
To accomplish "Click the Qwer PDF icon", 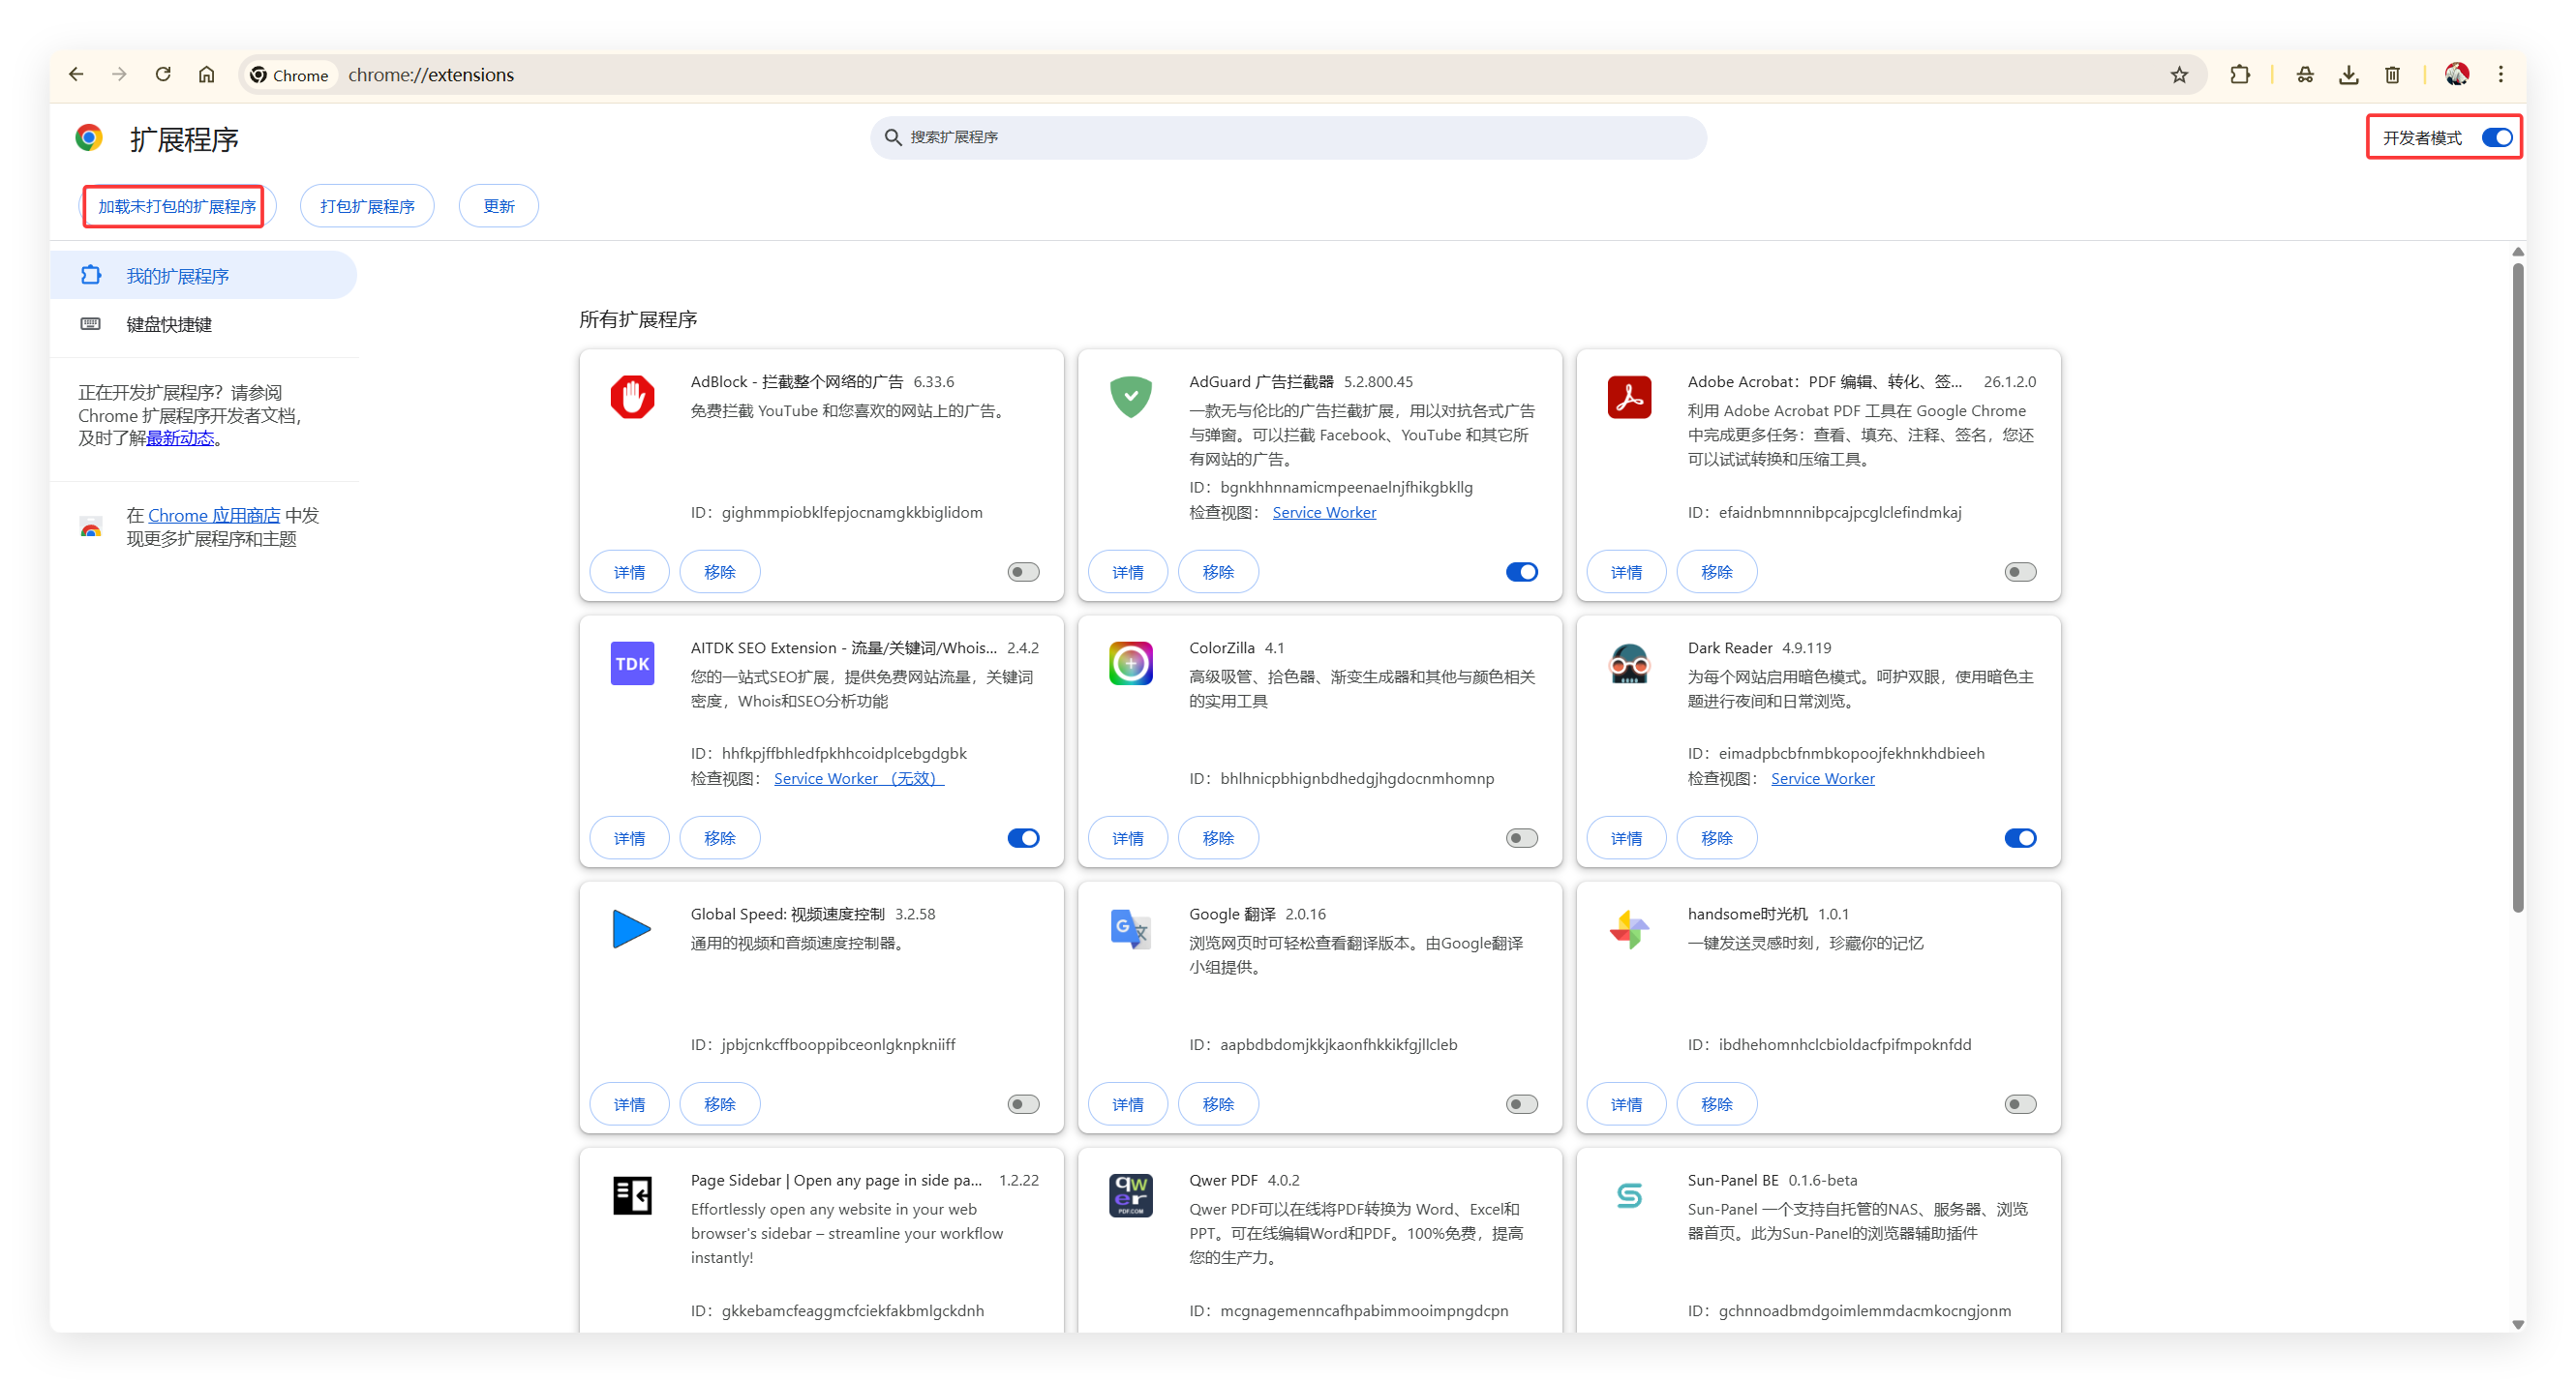I will [x=1130, y=1195].
